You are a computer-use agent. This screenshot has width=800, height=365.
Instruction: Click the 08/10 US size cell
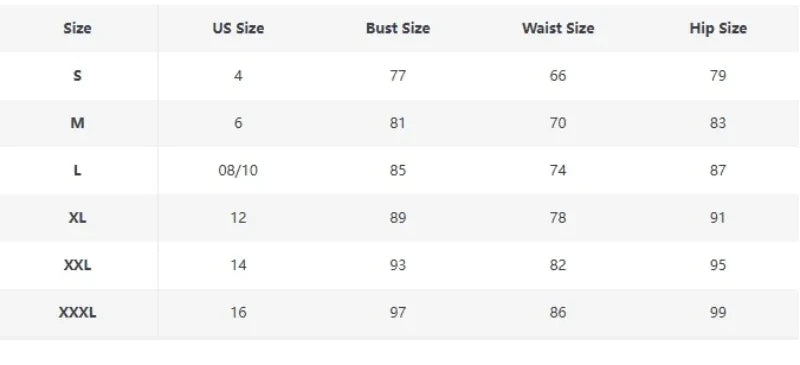click(x=238, y=171)
